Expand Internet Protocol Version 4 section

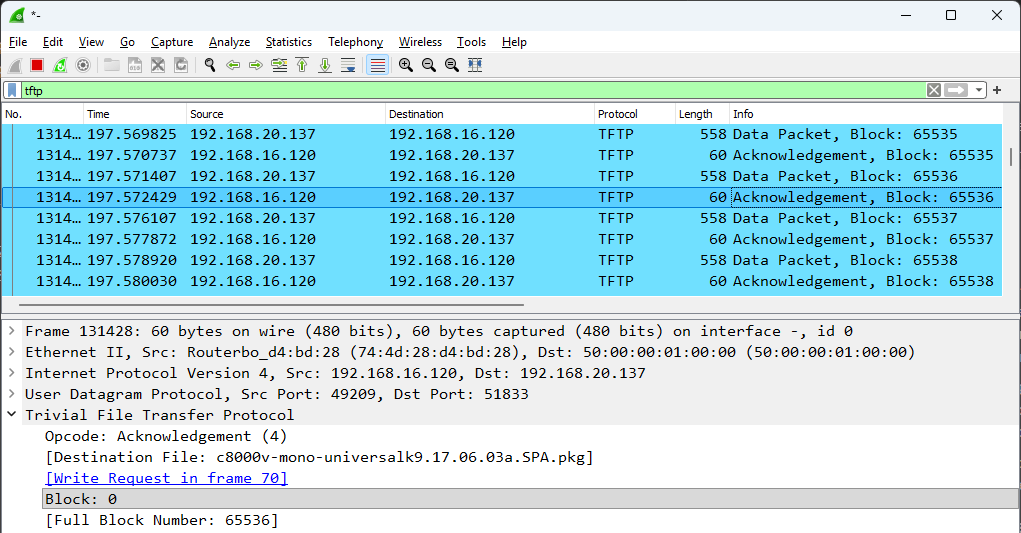coord(12,373)
